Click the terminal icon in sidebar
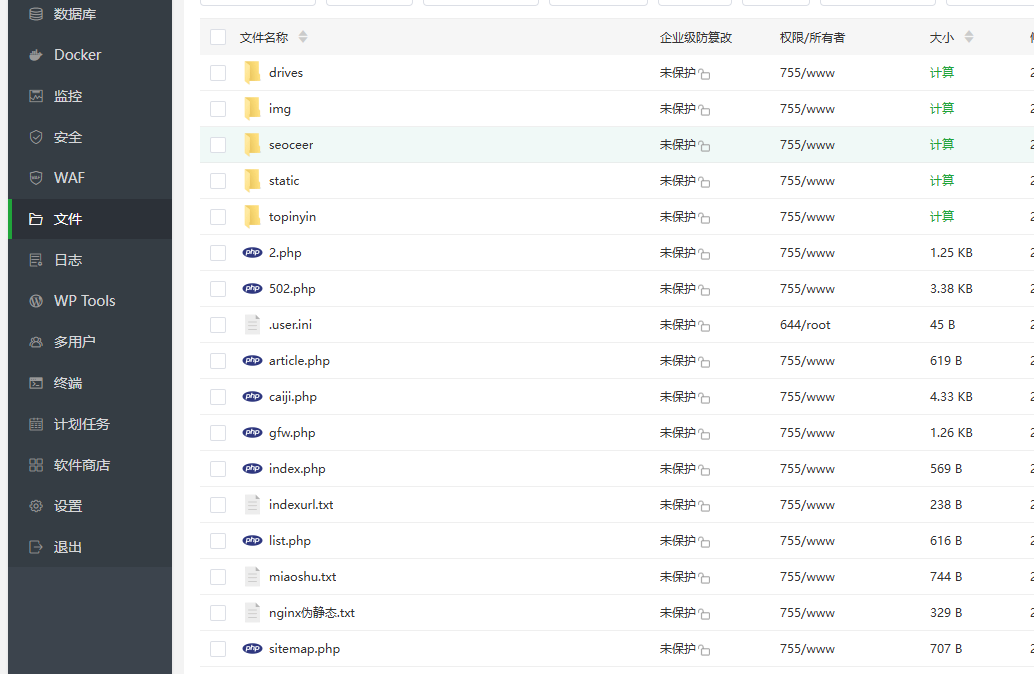The height and width of the screenshot is (674, 1034). coord(36,383)
